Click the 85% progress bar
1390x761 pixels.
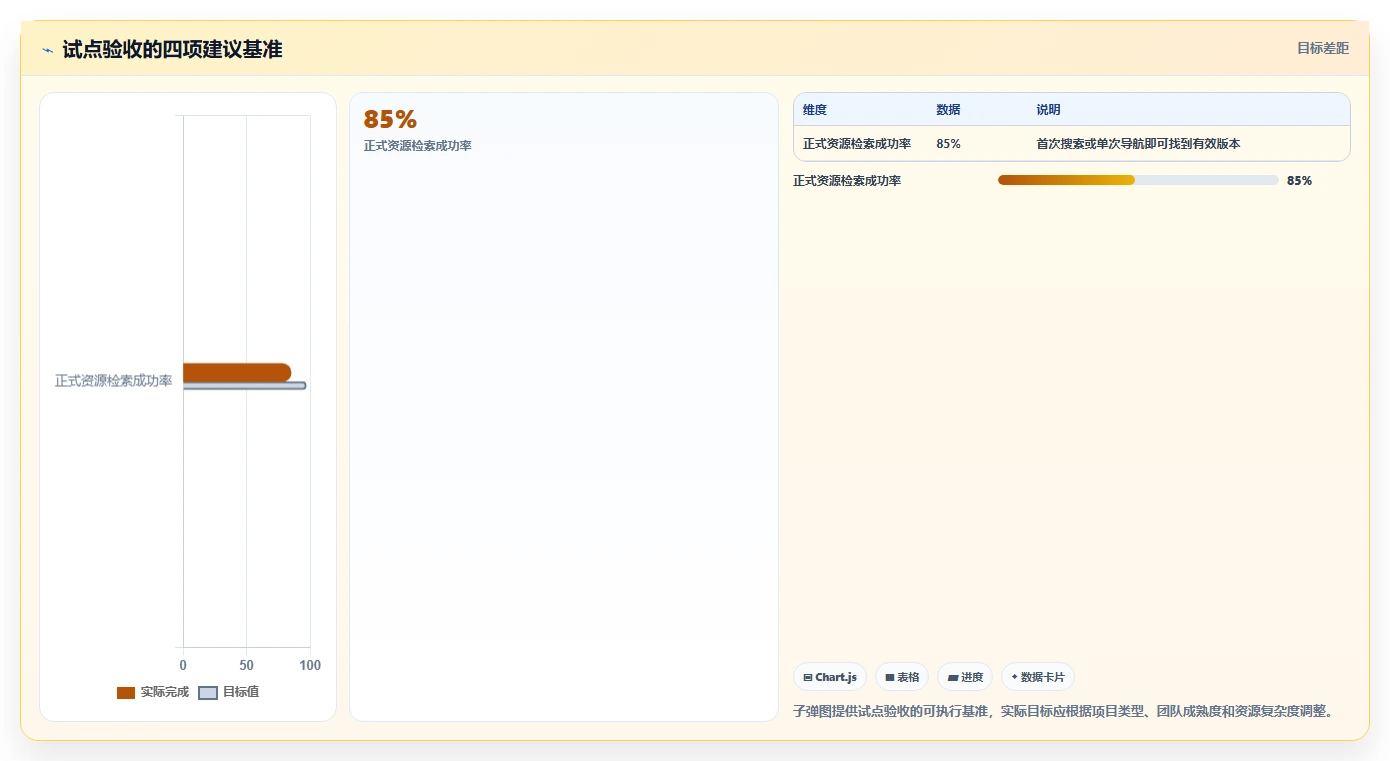click(x=1138, y=180)
